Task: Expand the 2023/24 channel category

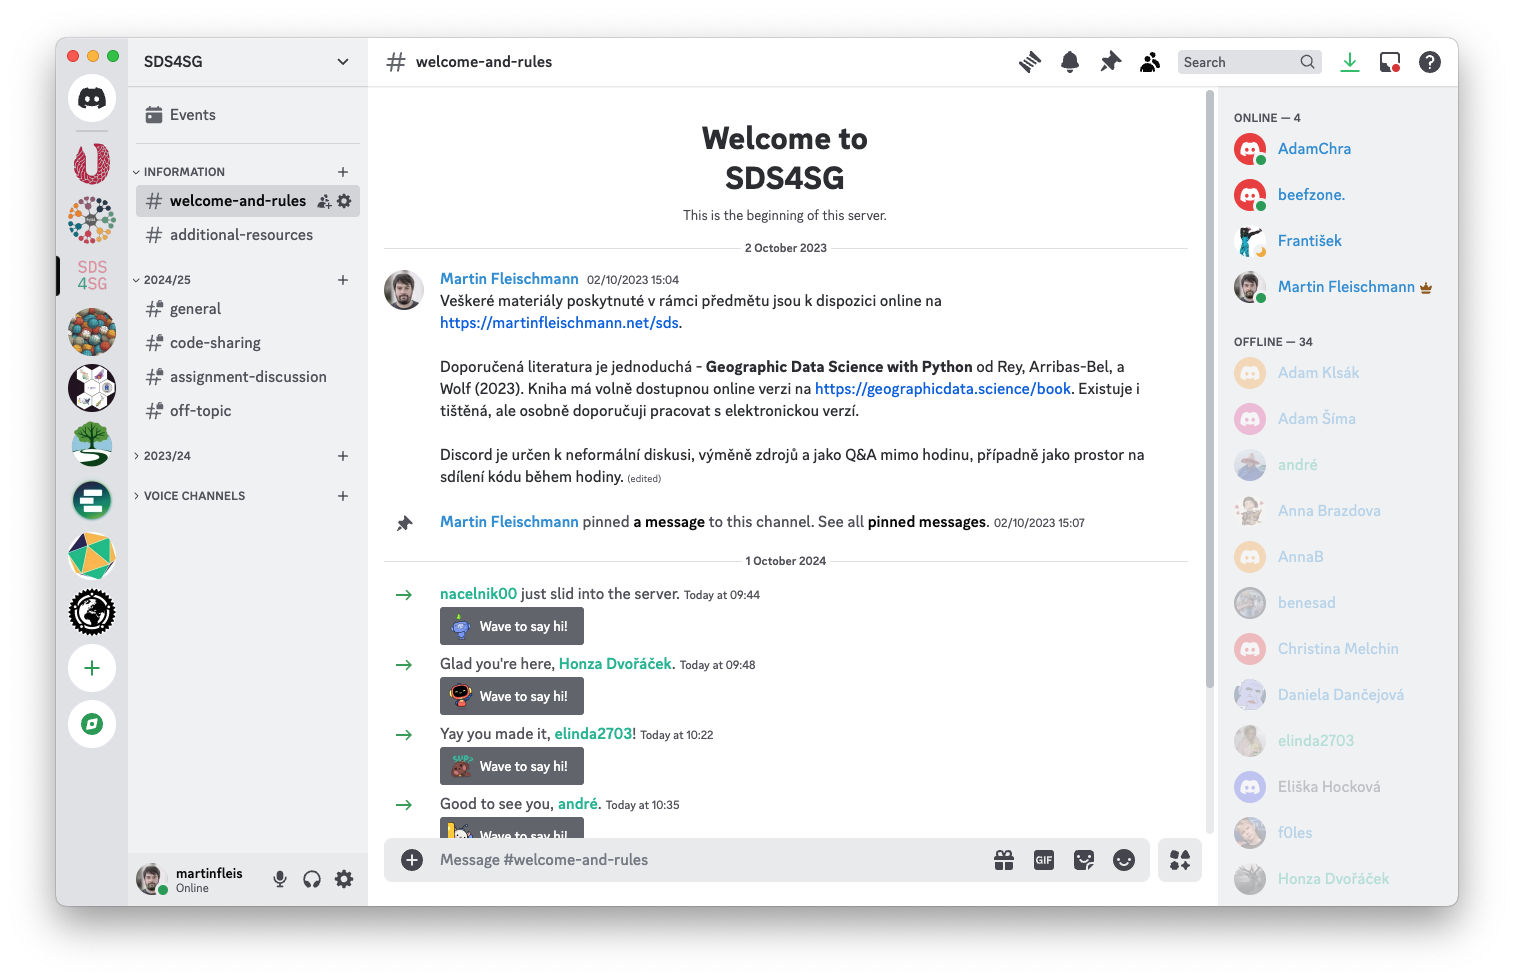Action: [x=167, y=456]
